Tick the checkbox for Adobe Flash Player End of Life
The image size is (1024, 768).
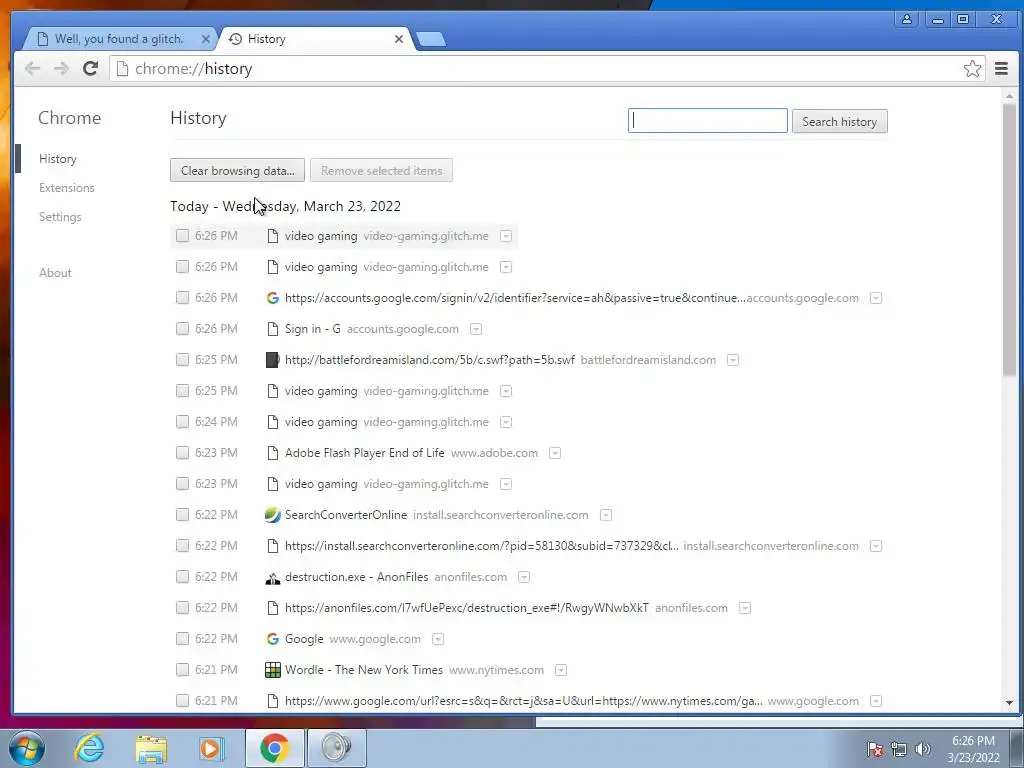point(182,453)
